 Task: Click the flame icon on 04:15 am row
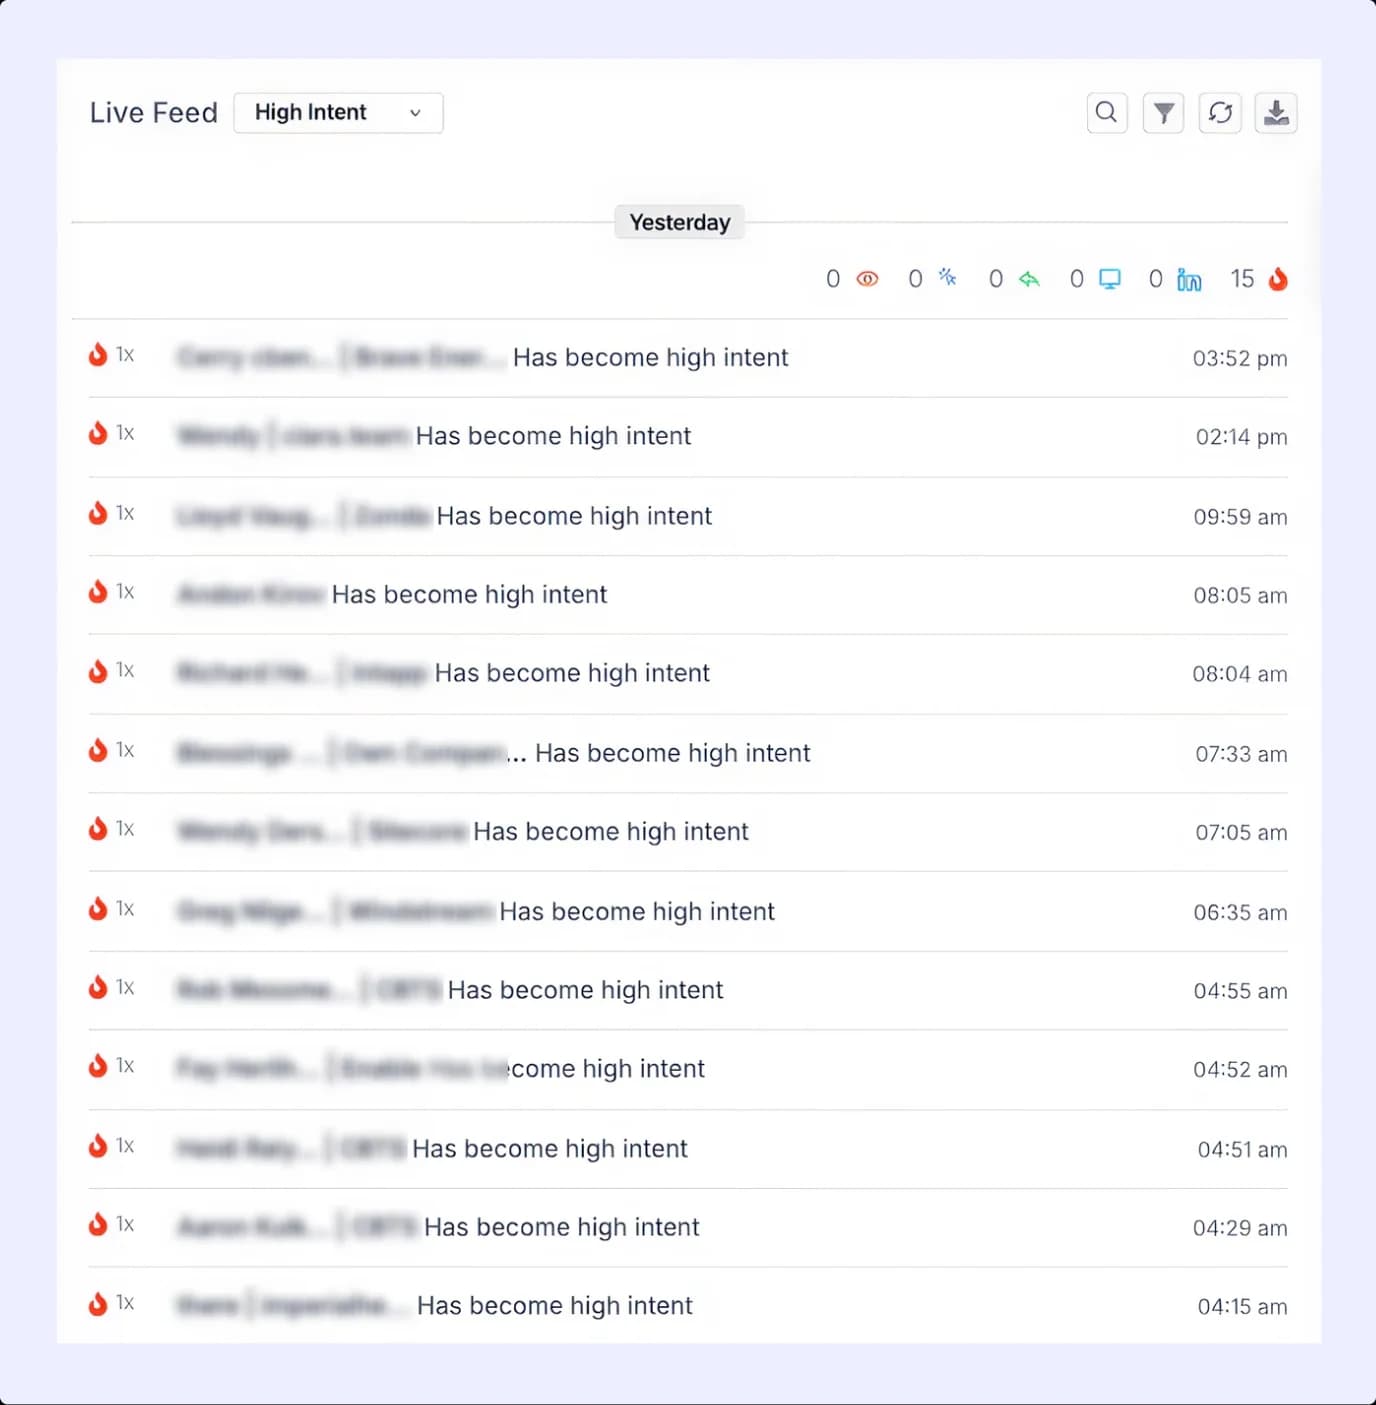[98, 1304]
